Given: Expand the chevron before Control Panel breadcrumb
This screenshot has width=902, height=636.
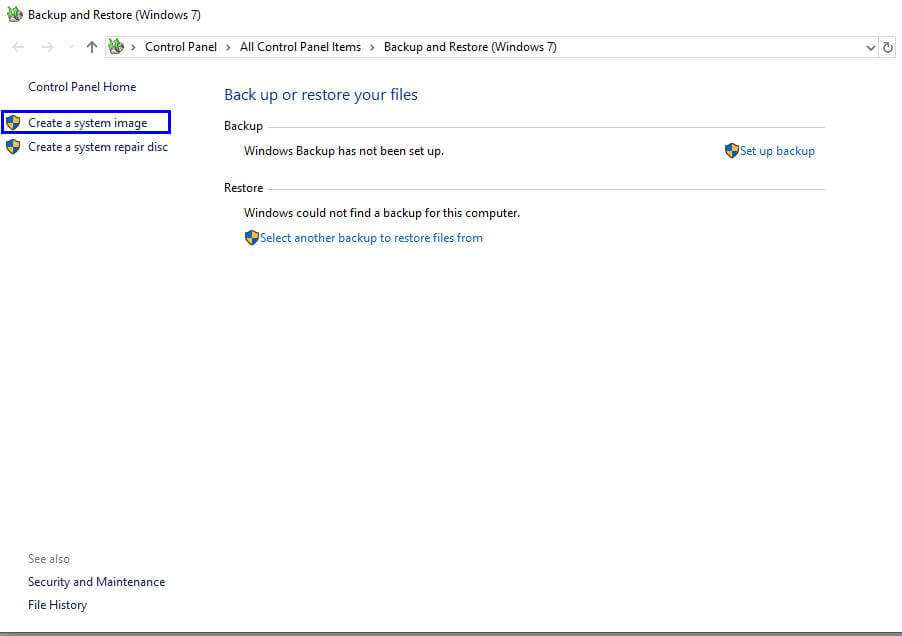Looking at the screenshot, I should pyautogui.click(x=133, y=47).
